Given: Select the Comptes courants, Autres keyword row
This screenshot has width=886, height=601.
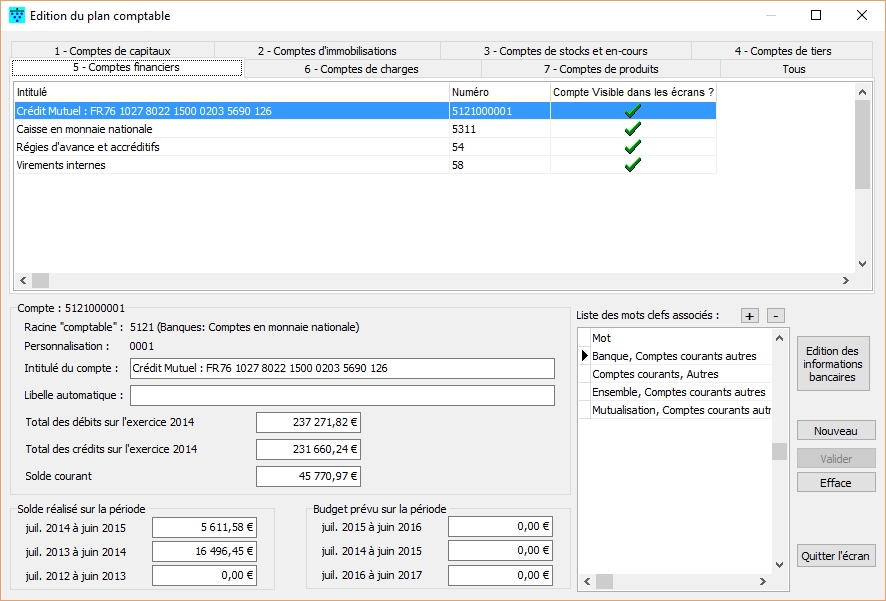Looking at the screenshot, I should pos(655,374).
